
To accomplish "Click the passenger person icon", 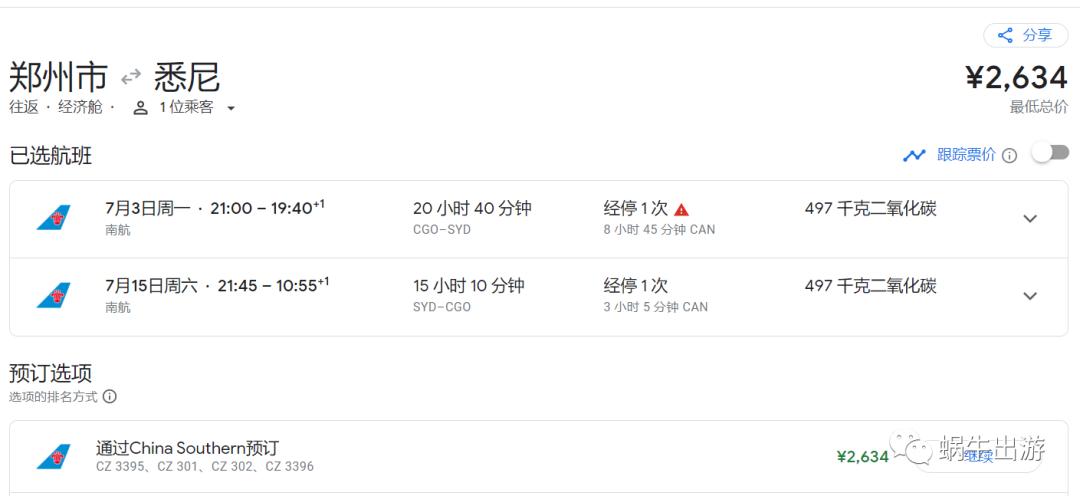I will [x=141, y=108].
